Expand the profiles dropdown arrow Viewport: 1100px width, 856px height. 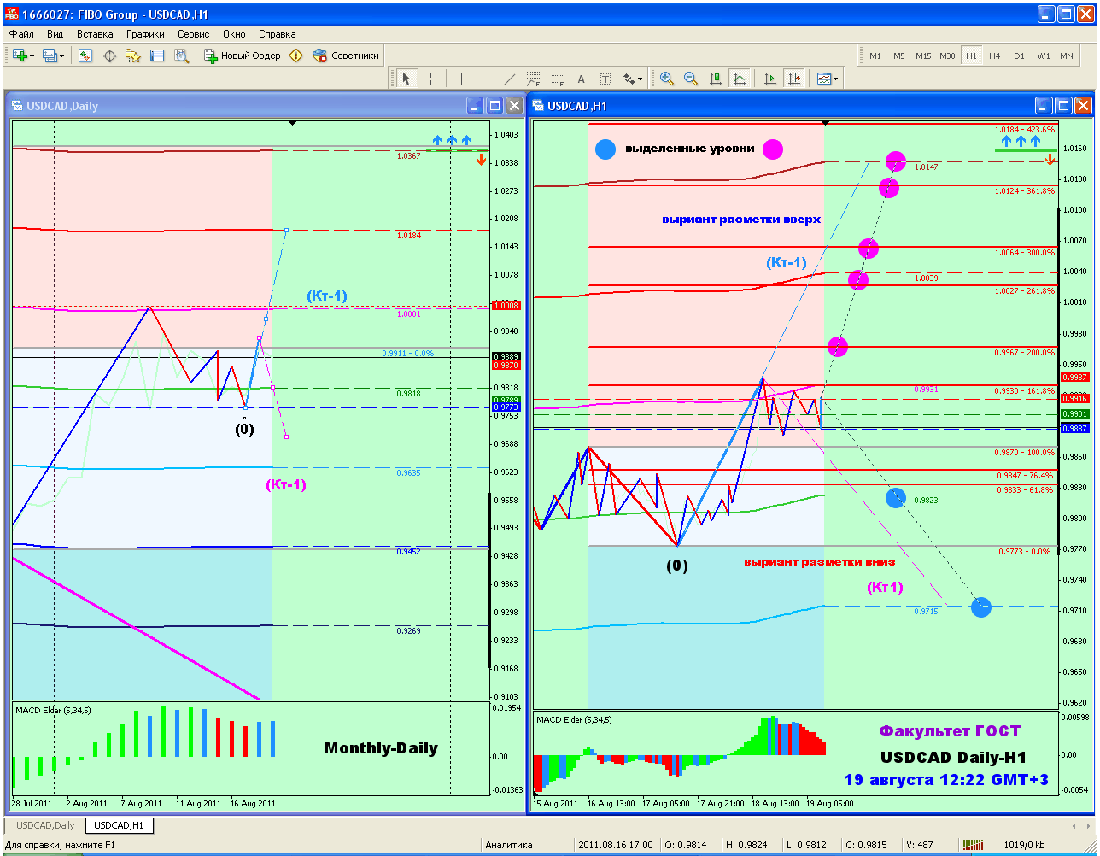click(62, 56)
